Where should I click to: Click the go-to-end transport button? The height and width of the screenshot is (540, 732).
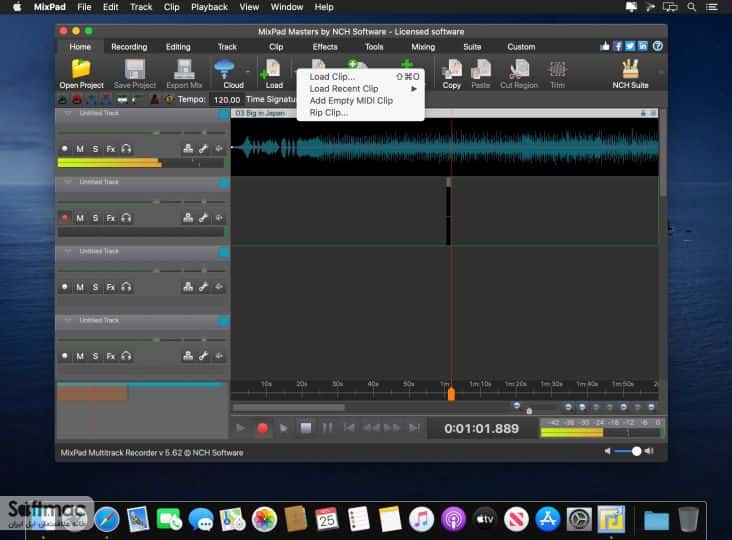414,428
